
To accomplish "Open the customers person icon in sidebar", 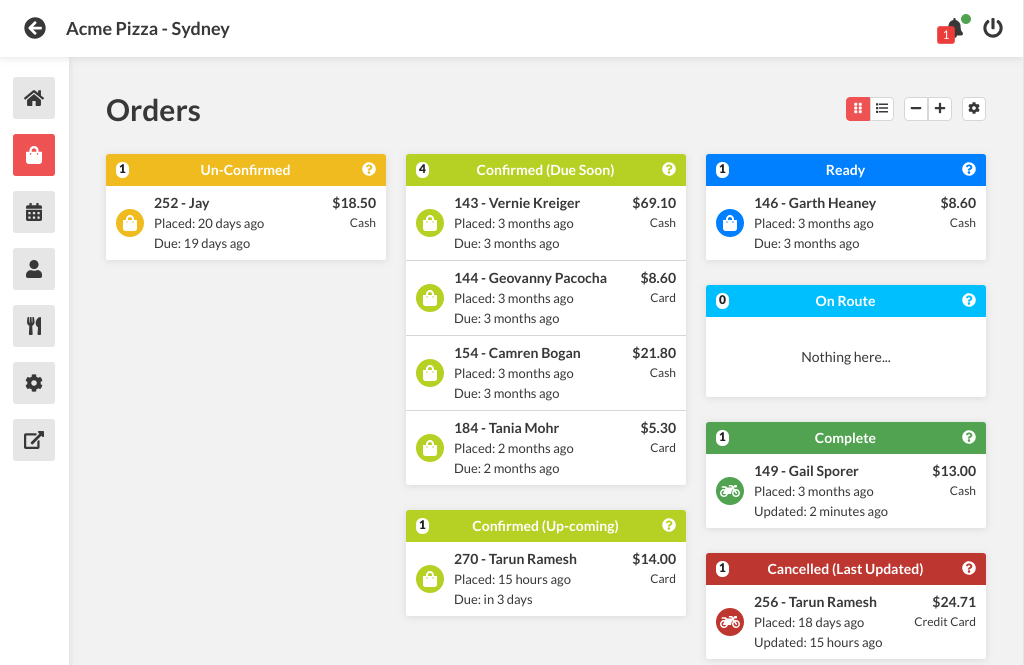I will point(34,269).
